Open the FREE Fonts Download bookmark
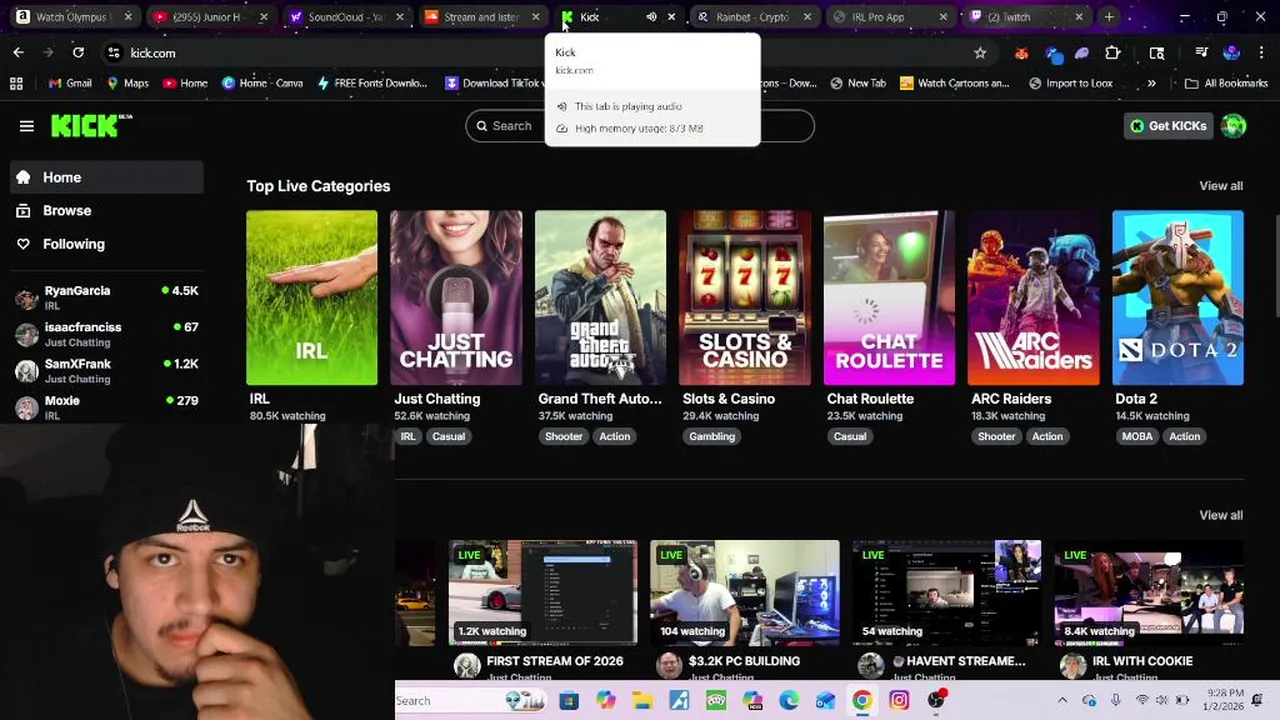 372,83
